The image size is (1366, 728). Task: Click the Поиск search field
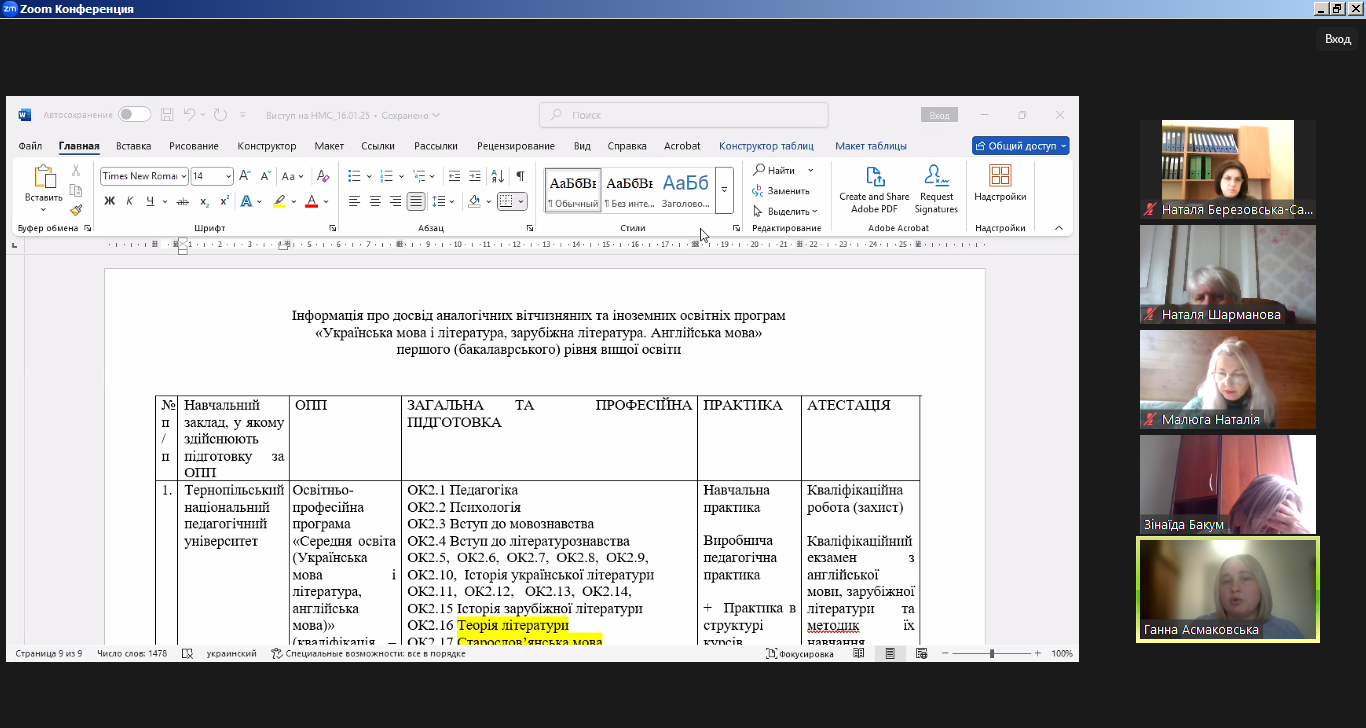coord(684,115)
